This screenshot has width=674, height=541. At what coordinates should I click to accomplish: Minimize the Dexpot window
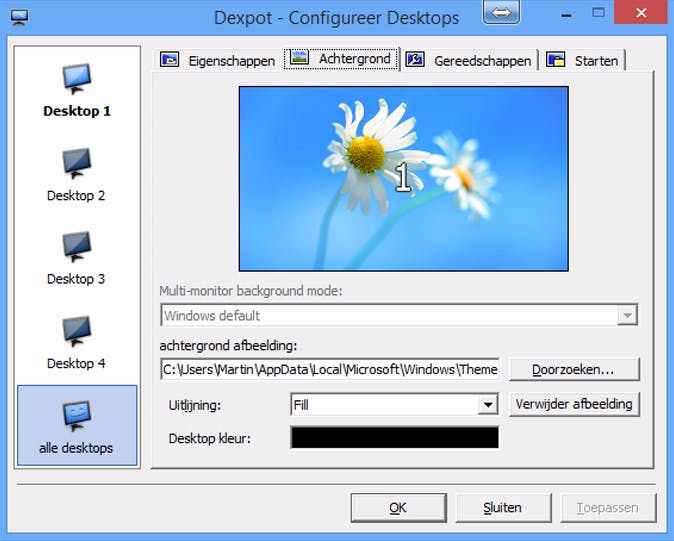567,15
